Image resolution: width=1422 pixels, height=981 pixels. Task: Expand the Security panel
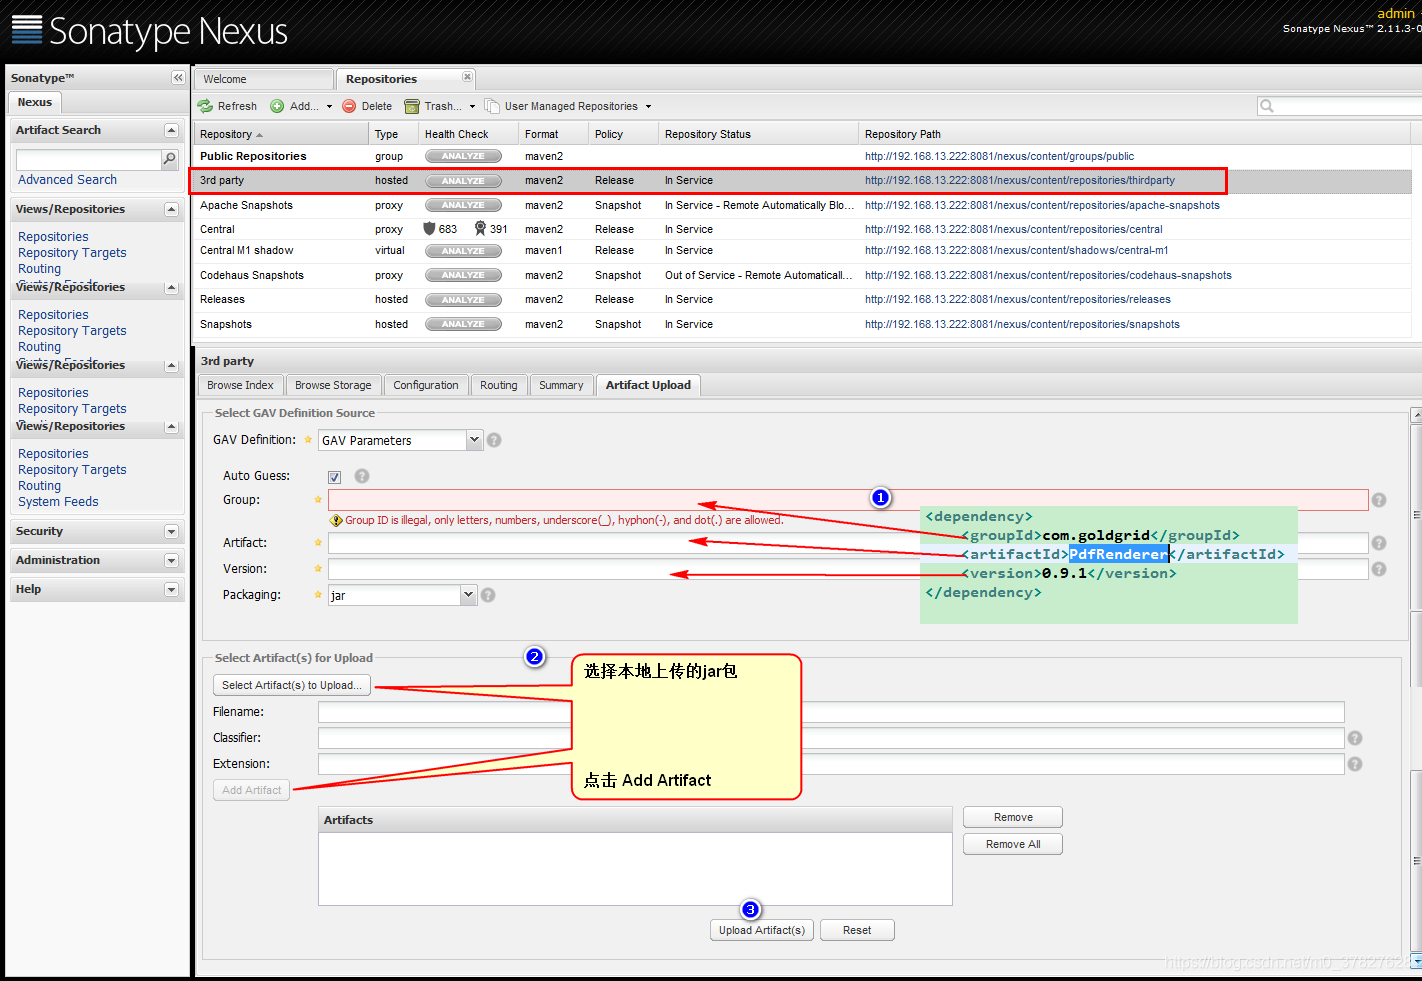[x=171, y=532]
